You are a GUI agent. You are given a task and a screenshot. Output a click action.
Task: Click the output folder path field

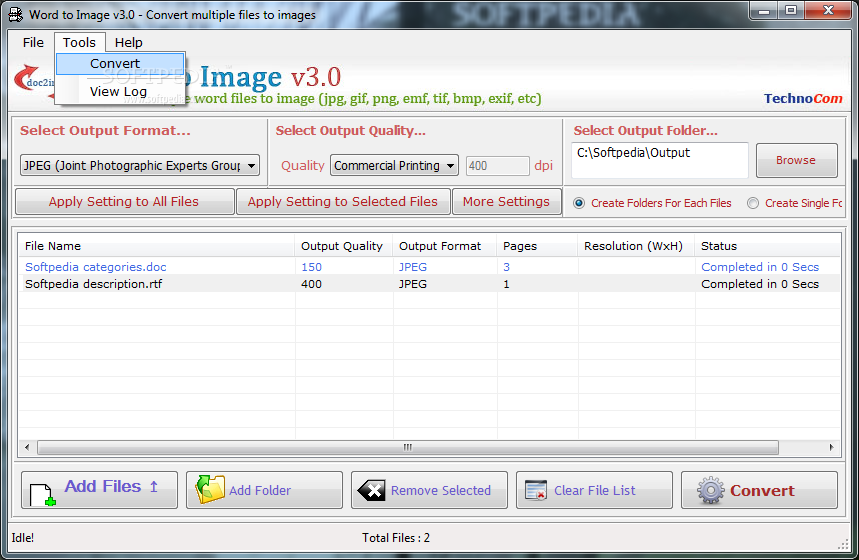pyautogui.click(x=660, y=160)
